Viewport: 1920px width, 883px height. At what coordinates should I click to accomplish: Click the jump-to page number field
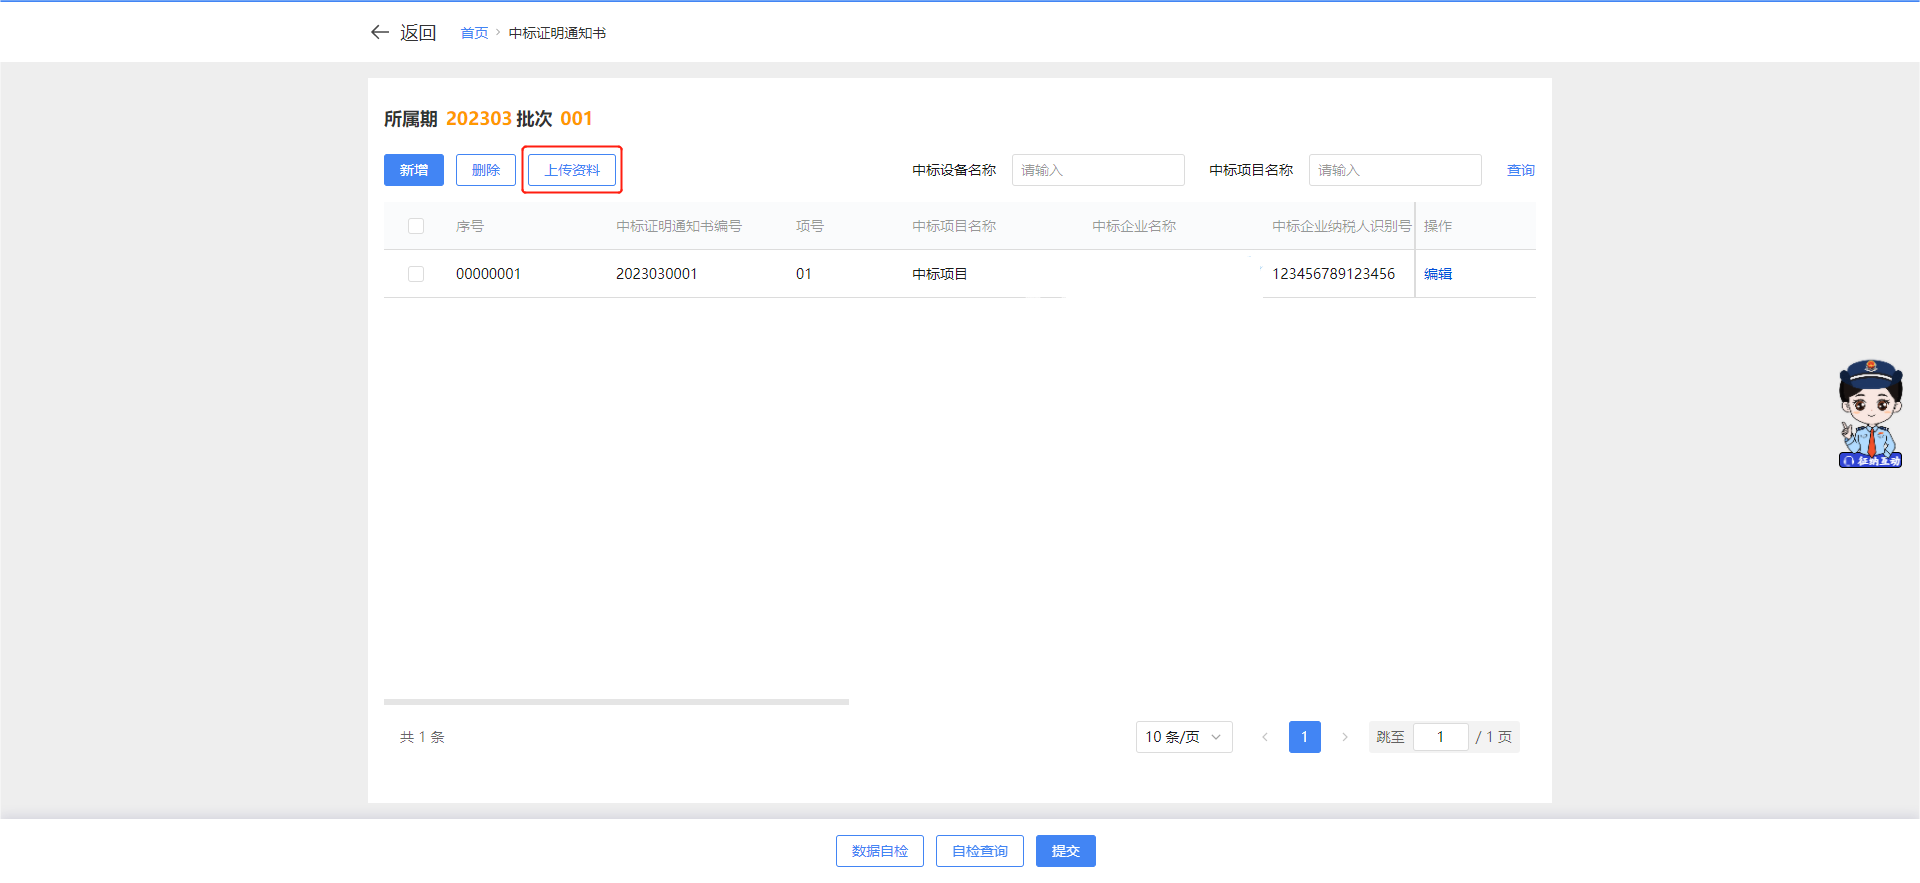1440,737
